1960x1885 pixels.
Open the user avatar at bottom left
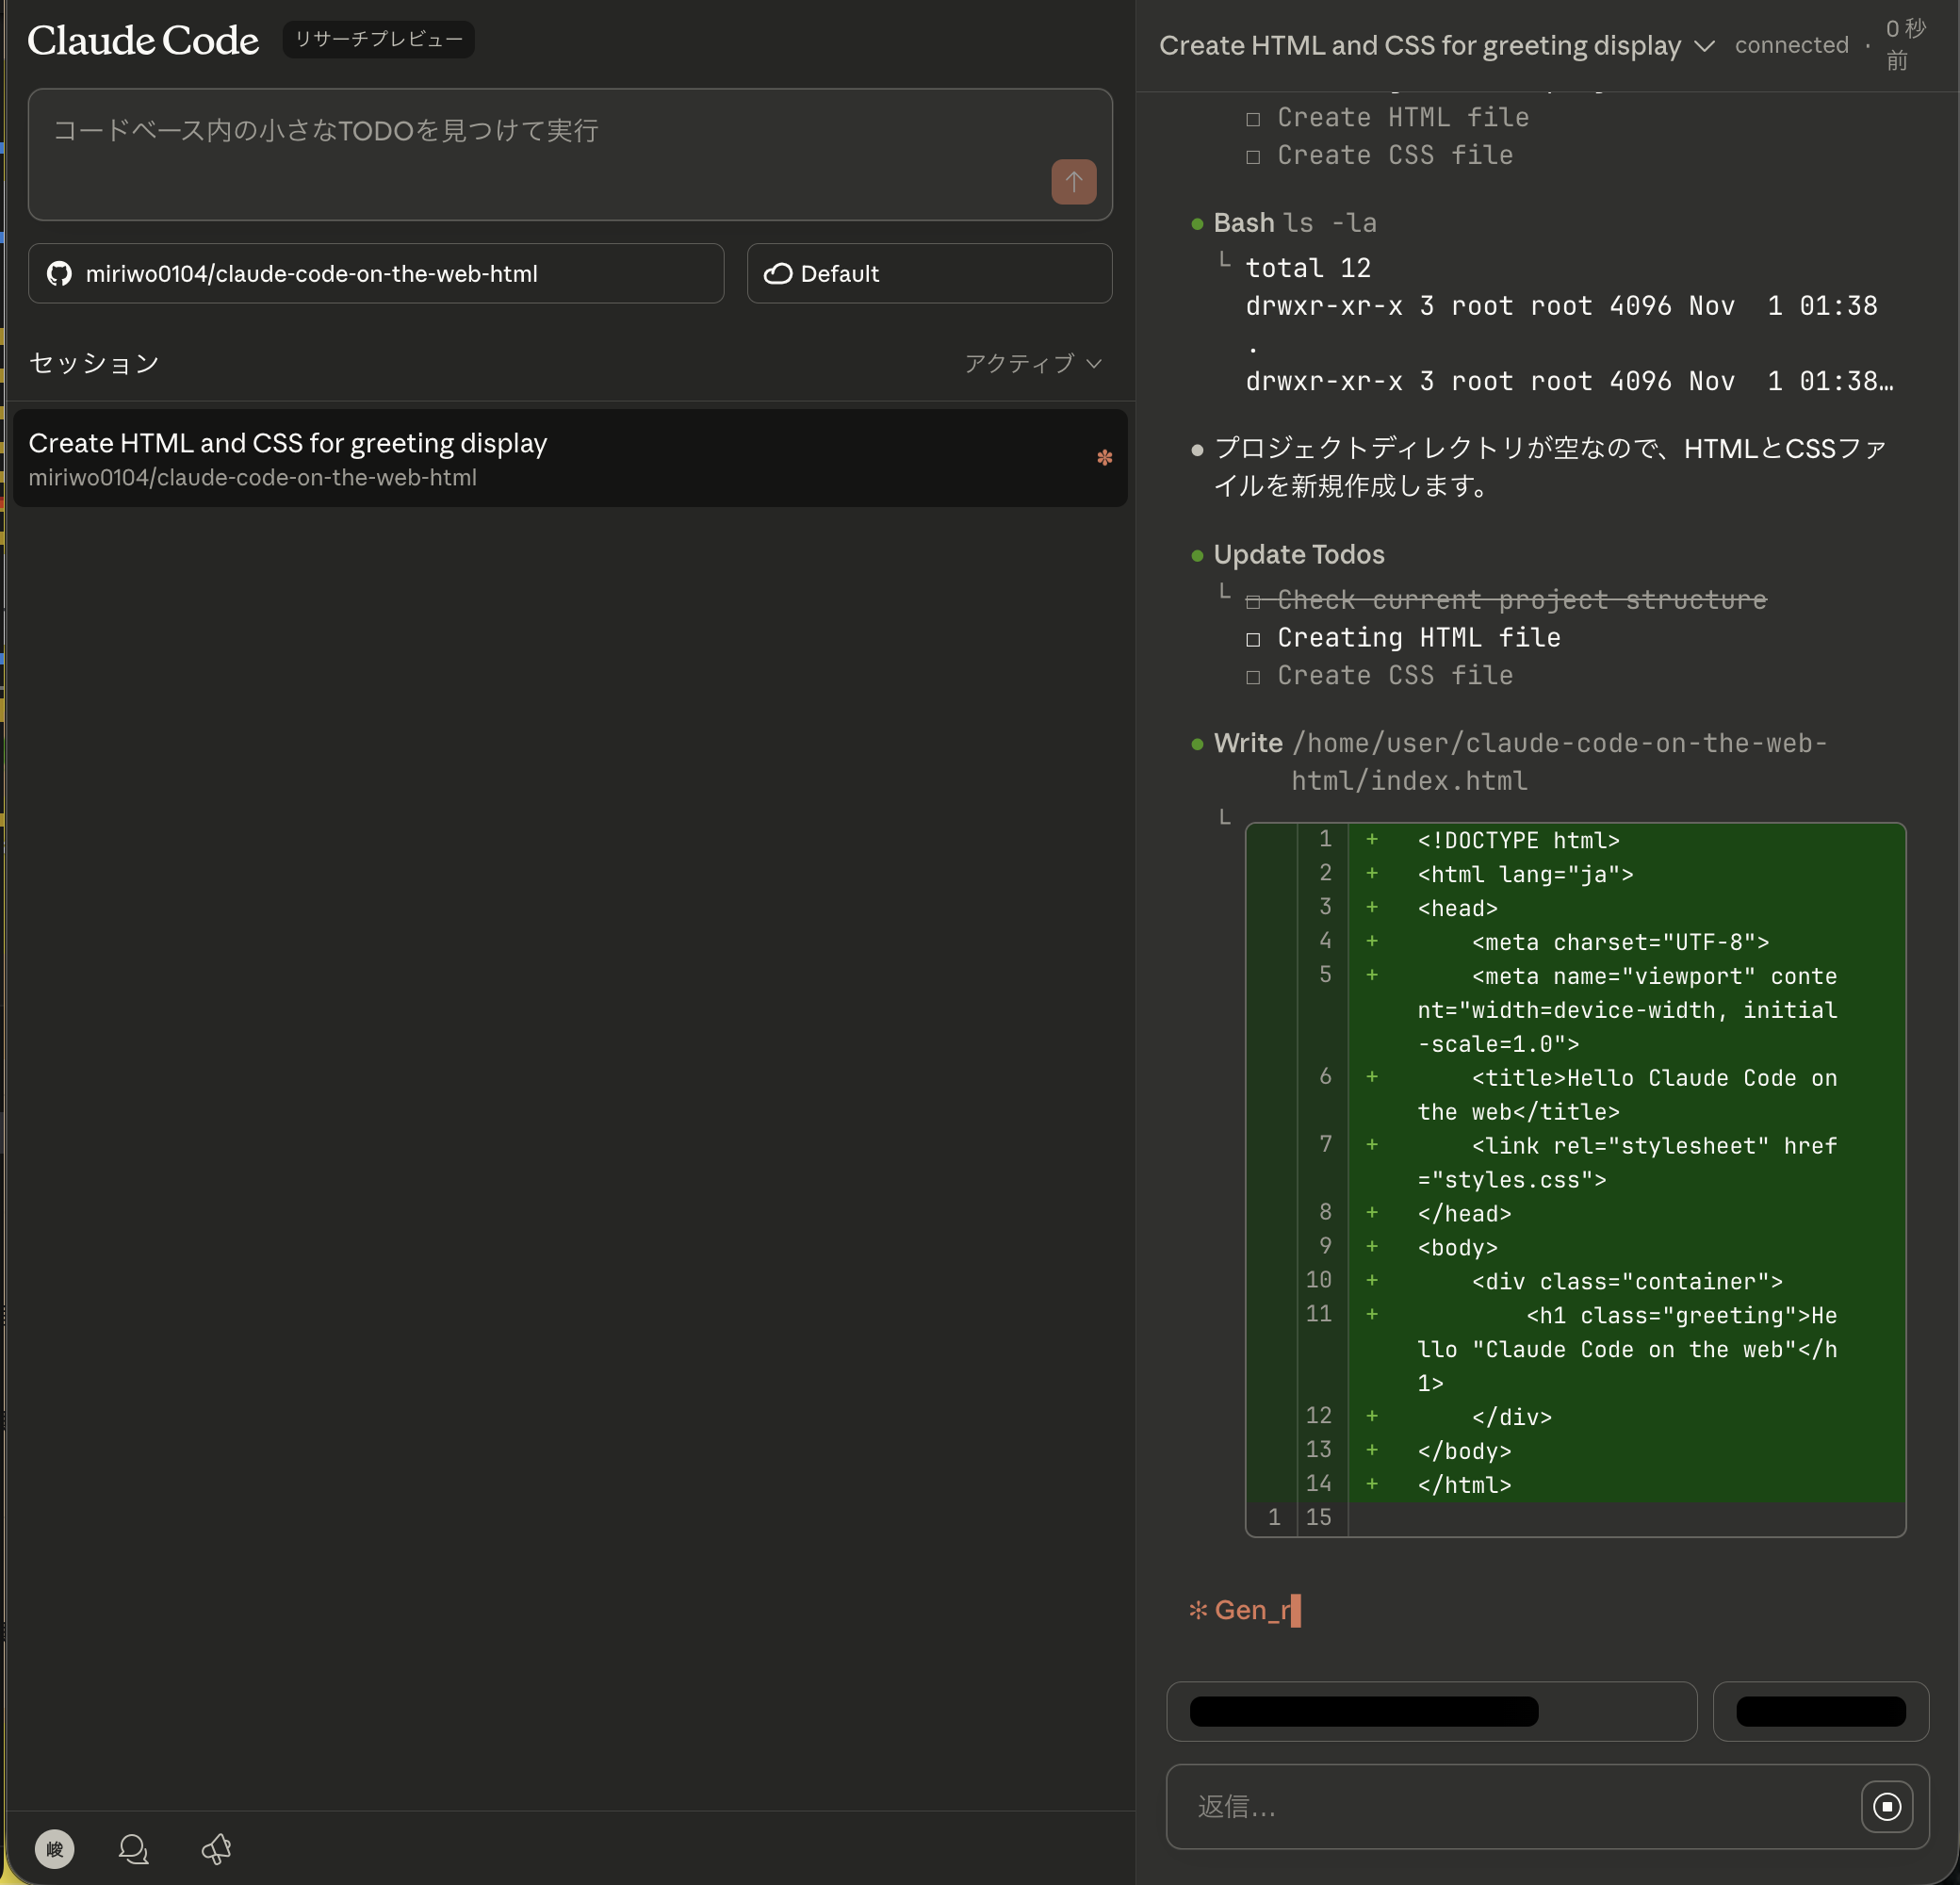pos(54,1848)
